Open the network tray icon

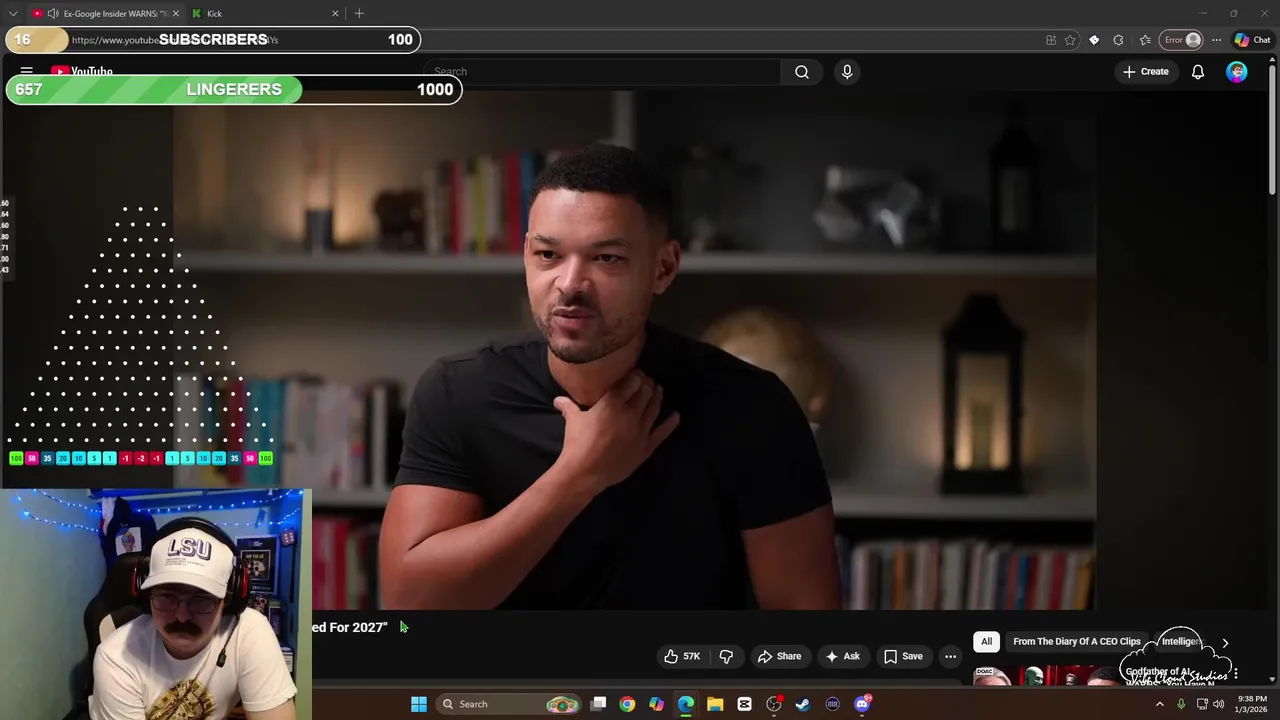click(1202, 704)
